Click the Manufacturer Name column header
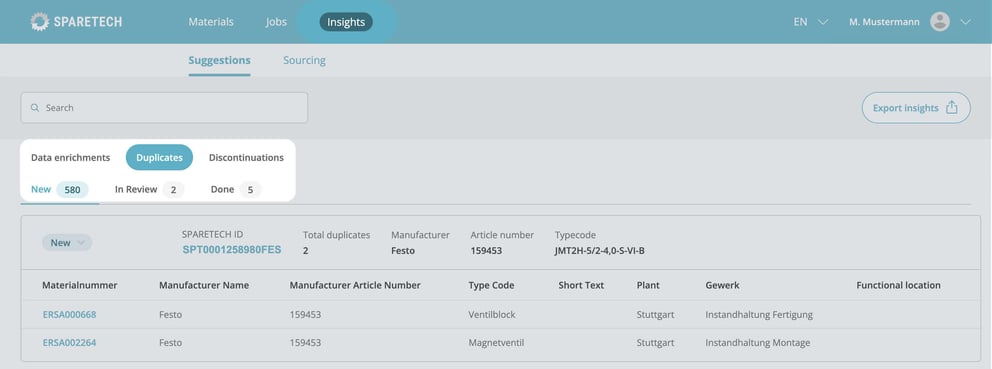992x369 pixels. [x=204, y=285]
